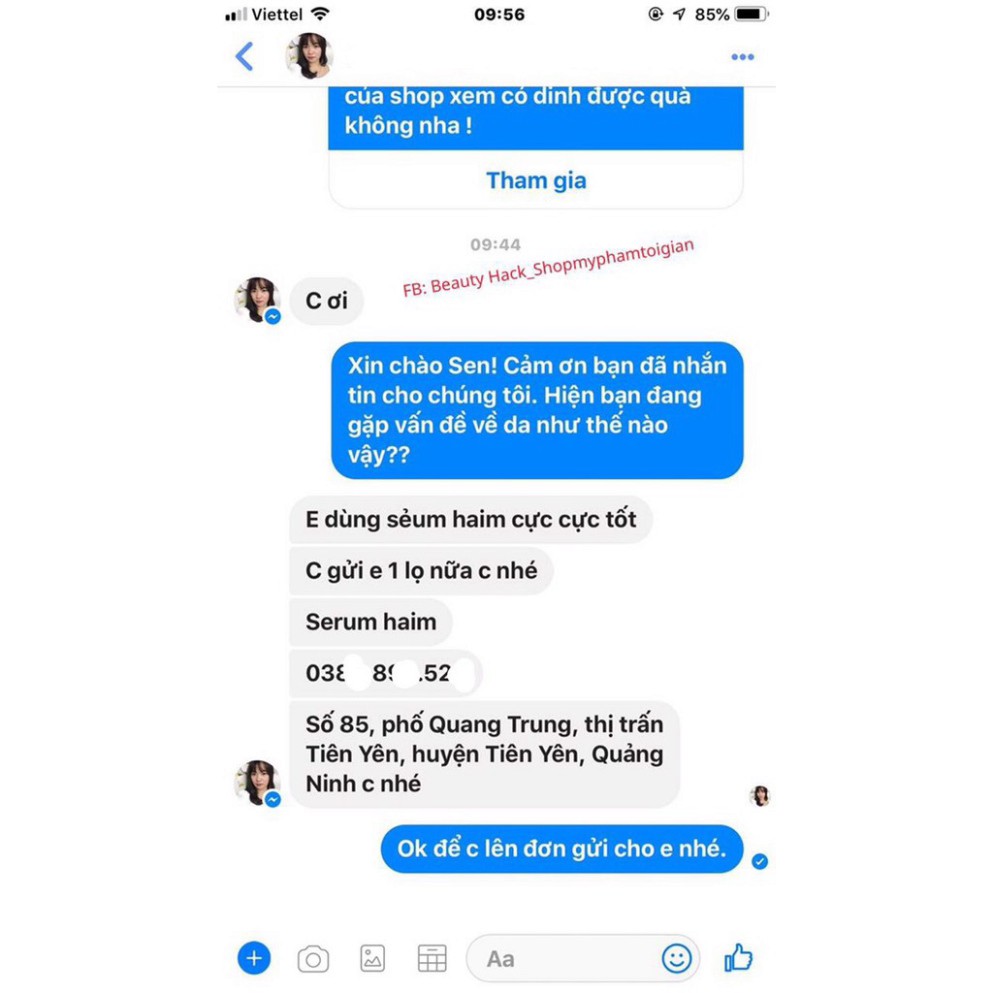Select the 'C ơi' message bubble
The width and height of the screenshot is (993, 993).
point(327,301)
